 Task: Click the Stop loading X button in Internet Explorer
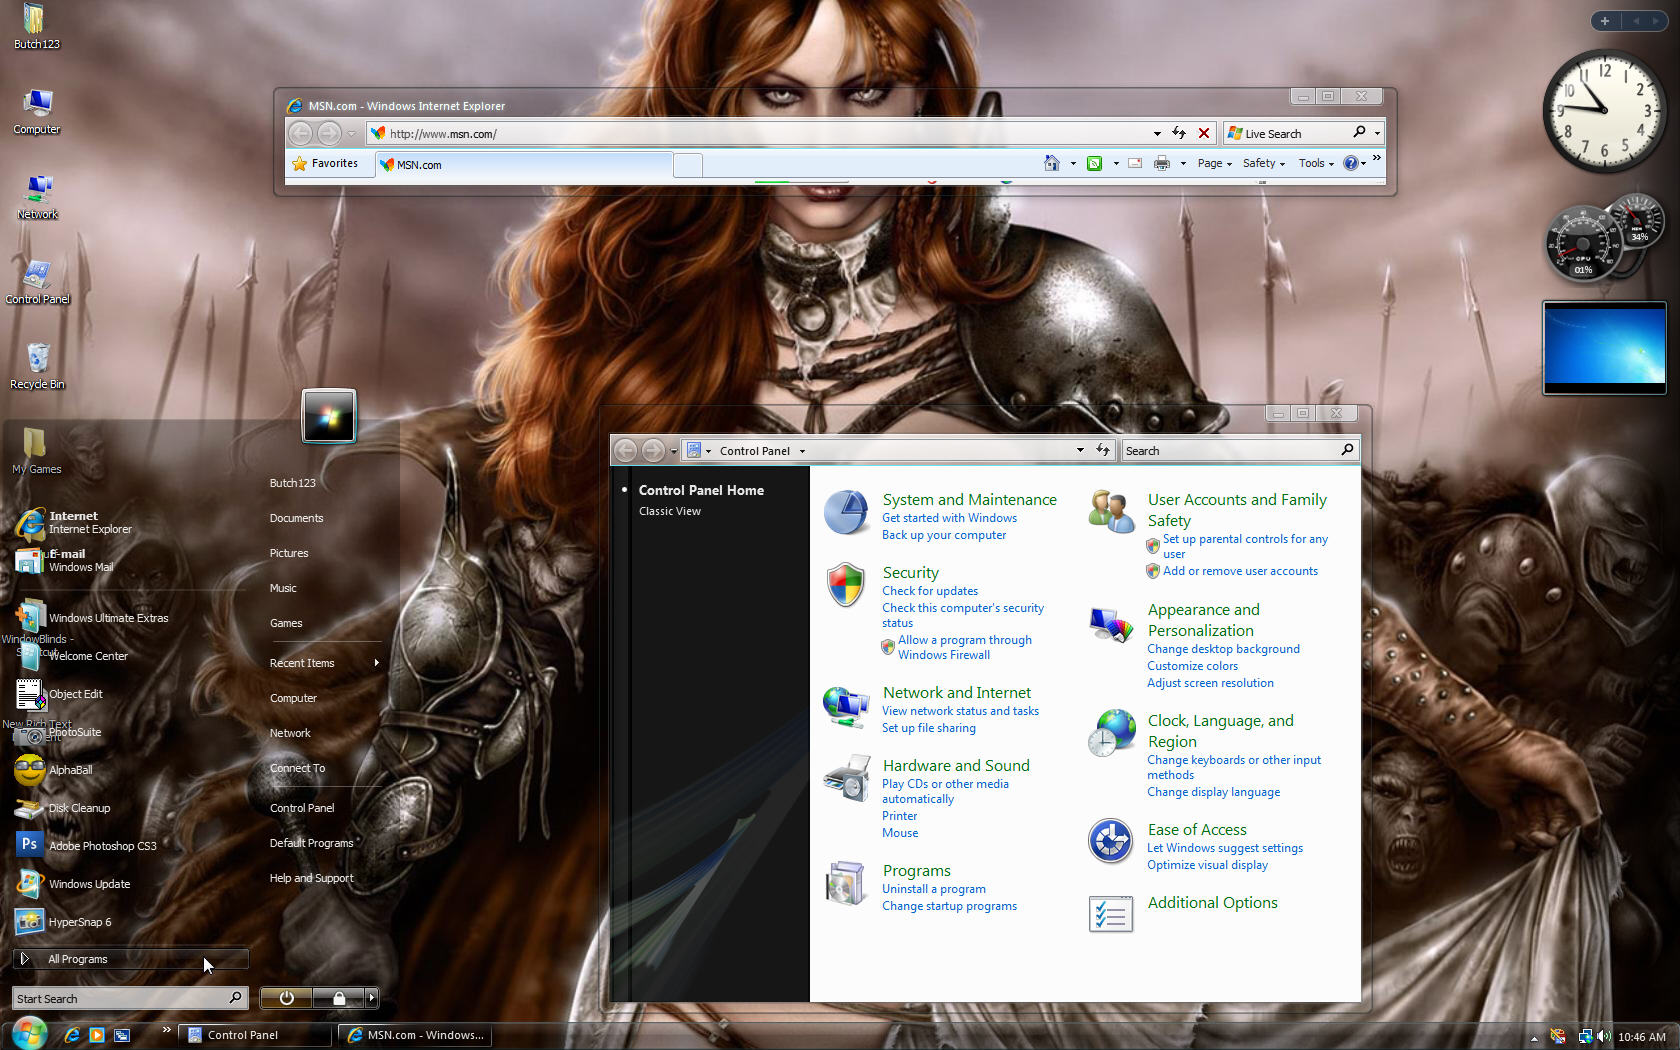[x=1204, y=133]
